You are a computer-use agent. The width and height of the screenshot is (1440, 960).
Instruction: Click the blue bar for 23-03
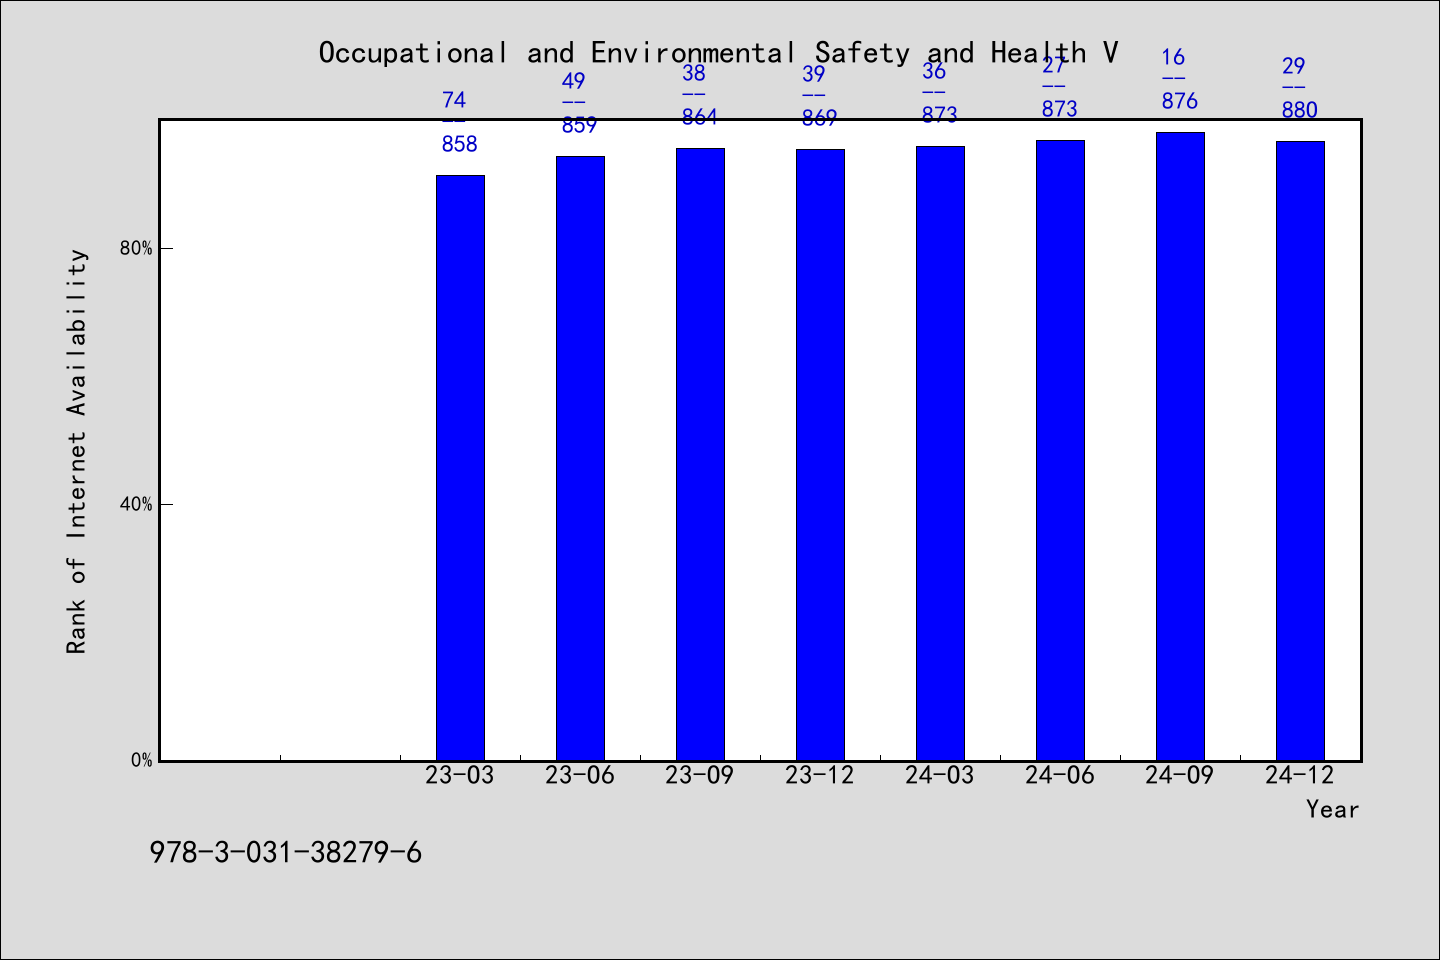(460, 468)
